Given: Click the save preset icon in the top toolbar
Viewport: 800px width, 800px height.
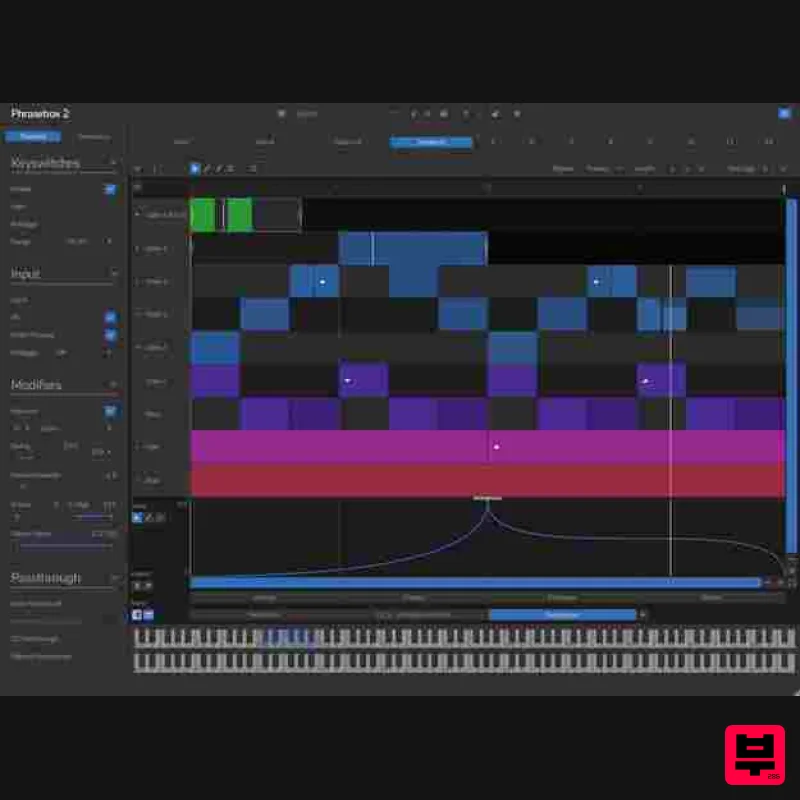Looking at the screenshot, I should pos(445,114).
